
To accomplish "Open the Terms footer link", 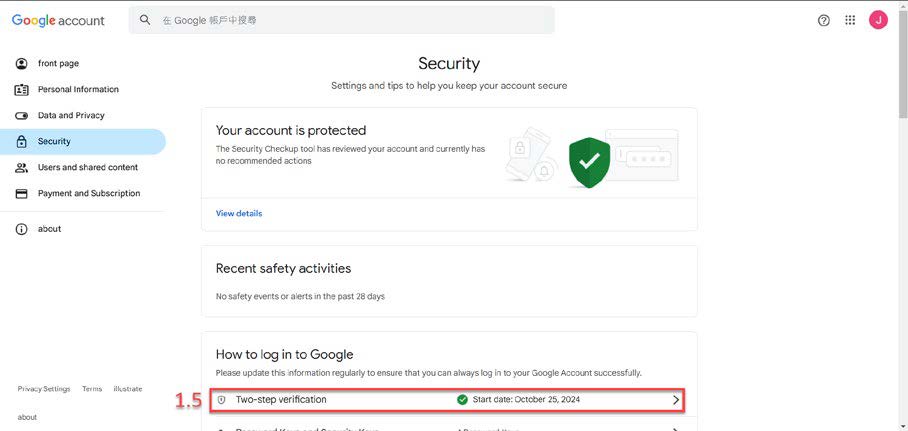I will (92, 389).
